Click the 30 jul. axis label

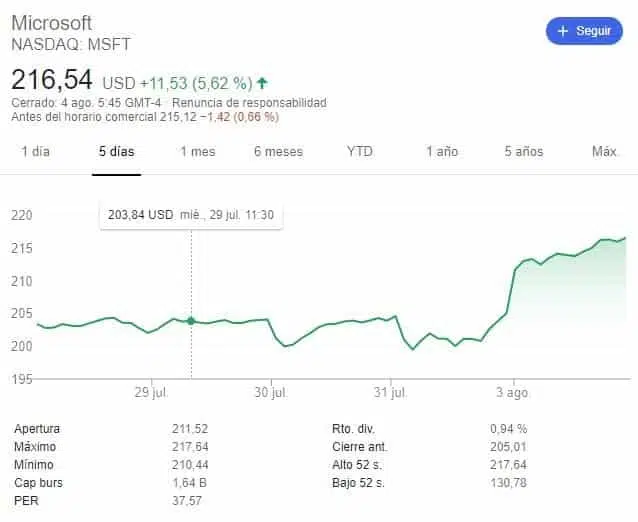click(x=271, y=393)
